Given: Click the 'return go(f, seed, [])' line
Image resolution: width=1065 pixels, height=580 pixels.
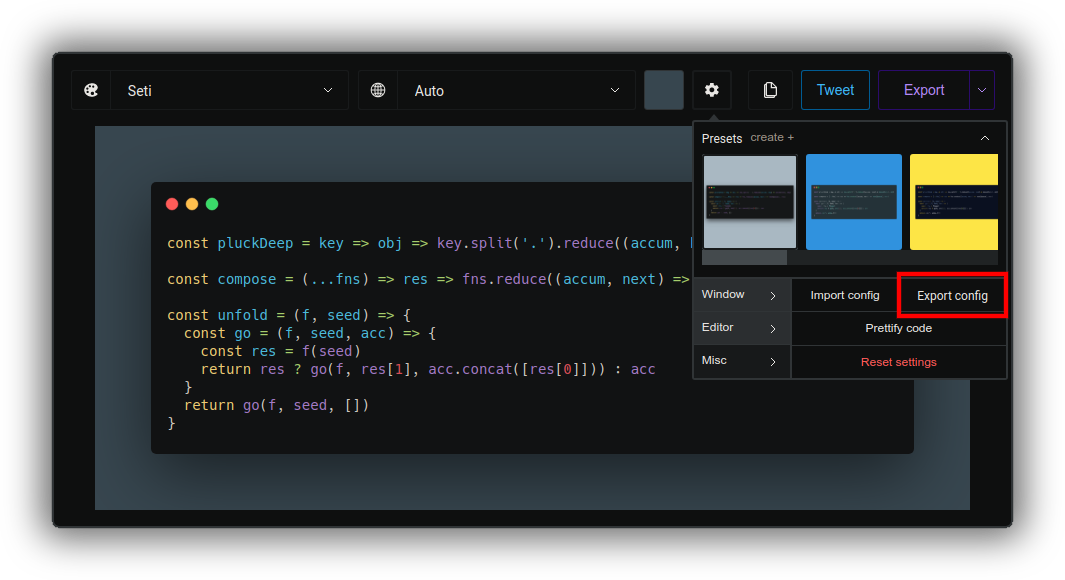Looking at the screenshot, I should pos(276,405).
